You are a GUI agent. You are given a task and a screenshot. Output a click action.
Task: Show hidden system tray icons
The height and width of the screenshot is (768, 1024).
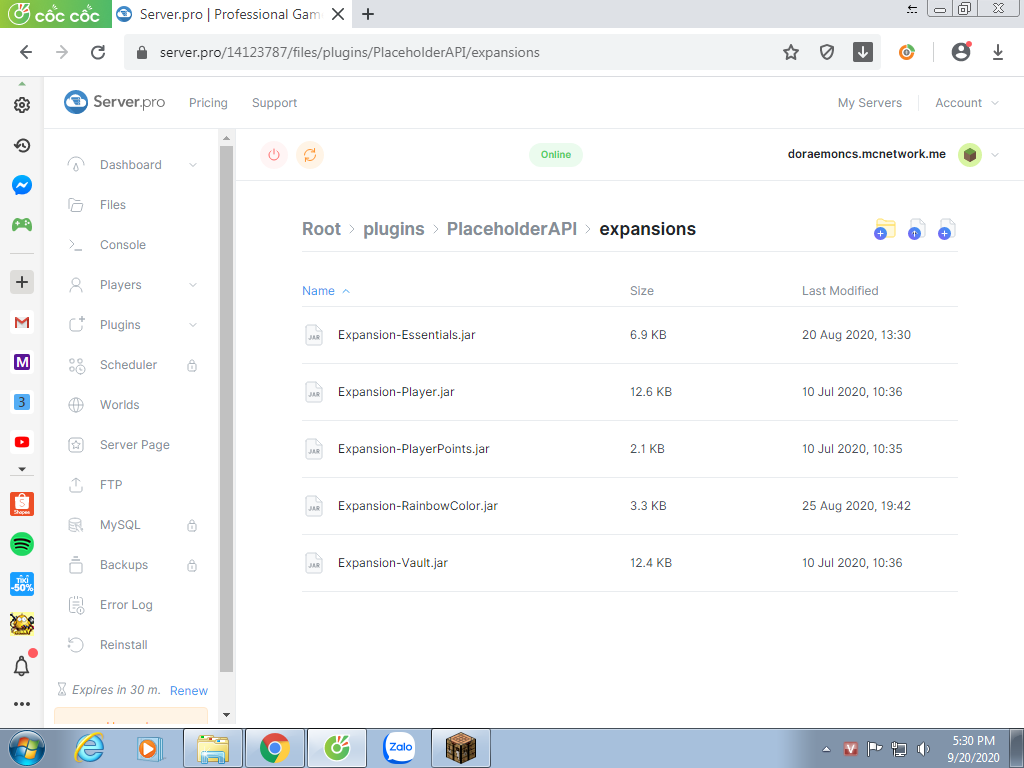click(826, 749)
